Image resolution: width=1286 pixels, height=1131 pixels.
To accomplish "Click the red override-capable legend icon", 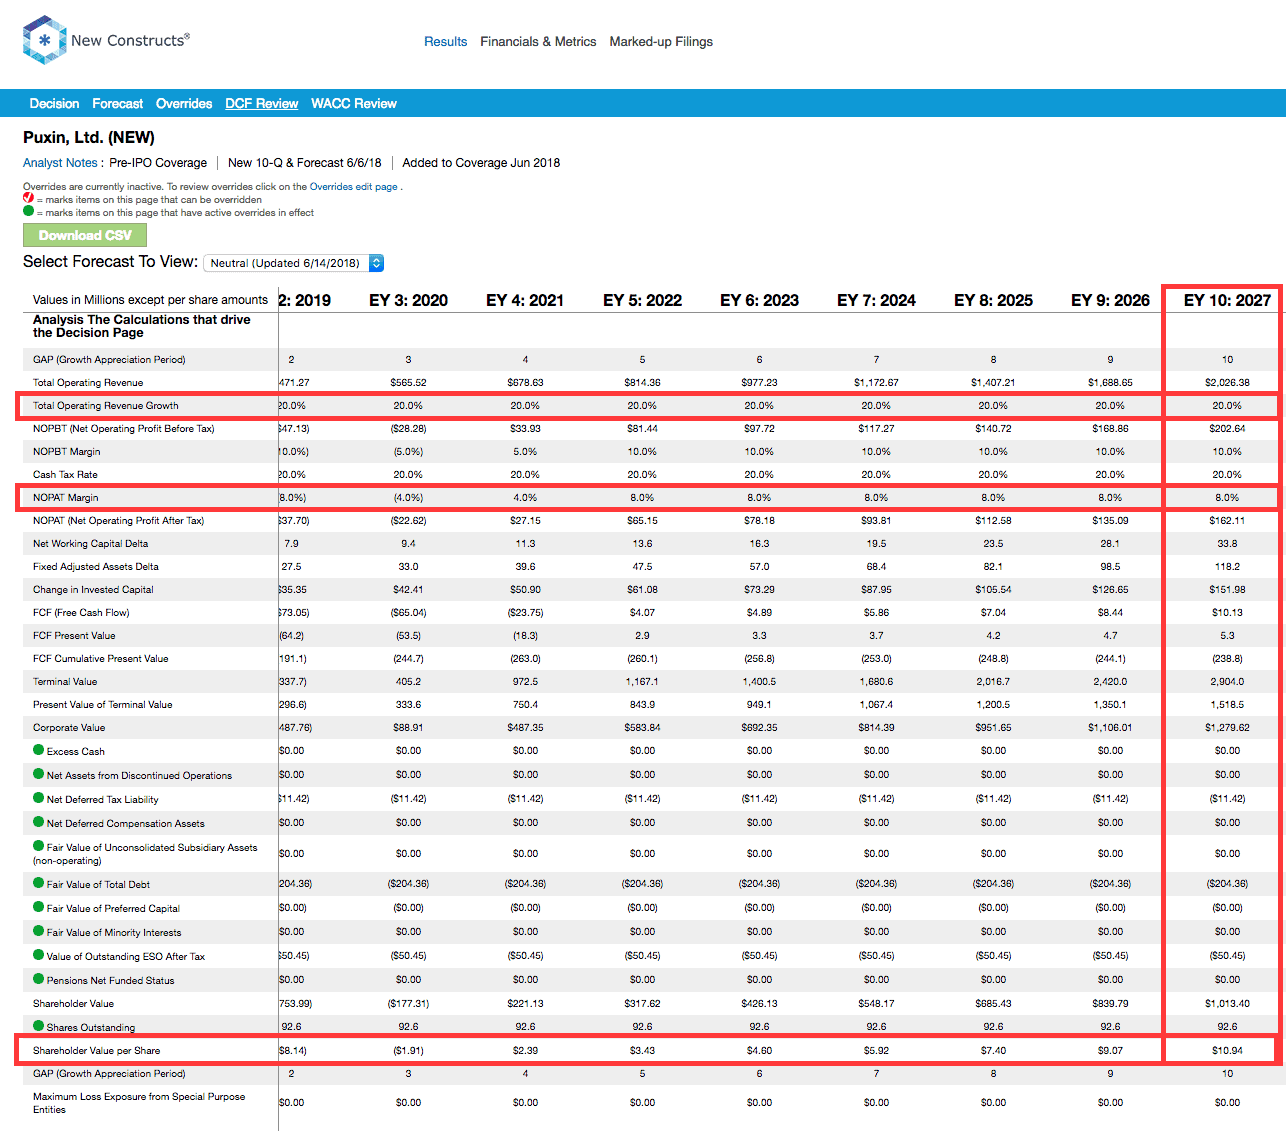I will pos(29,198).
